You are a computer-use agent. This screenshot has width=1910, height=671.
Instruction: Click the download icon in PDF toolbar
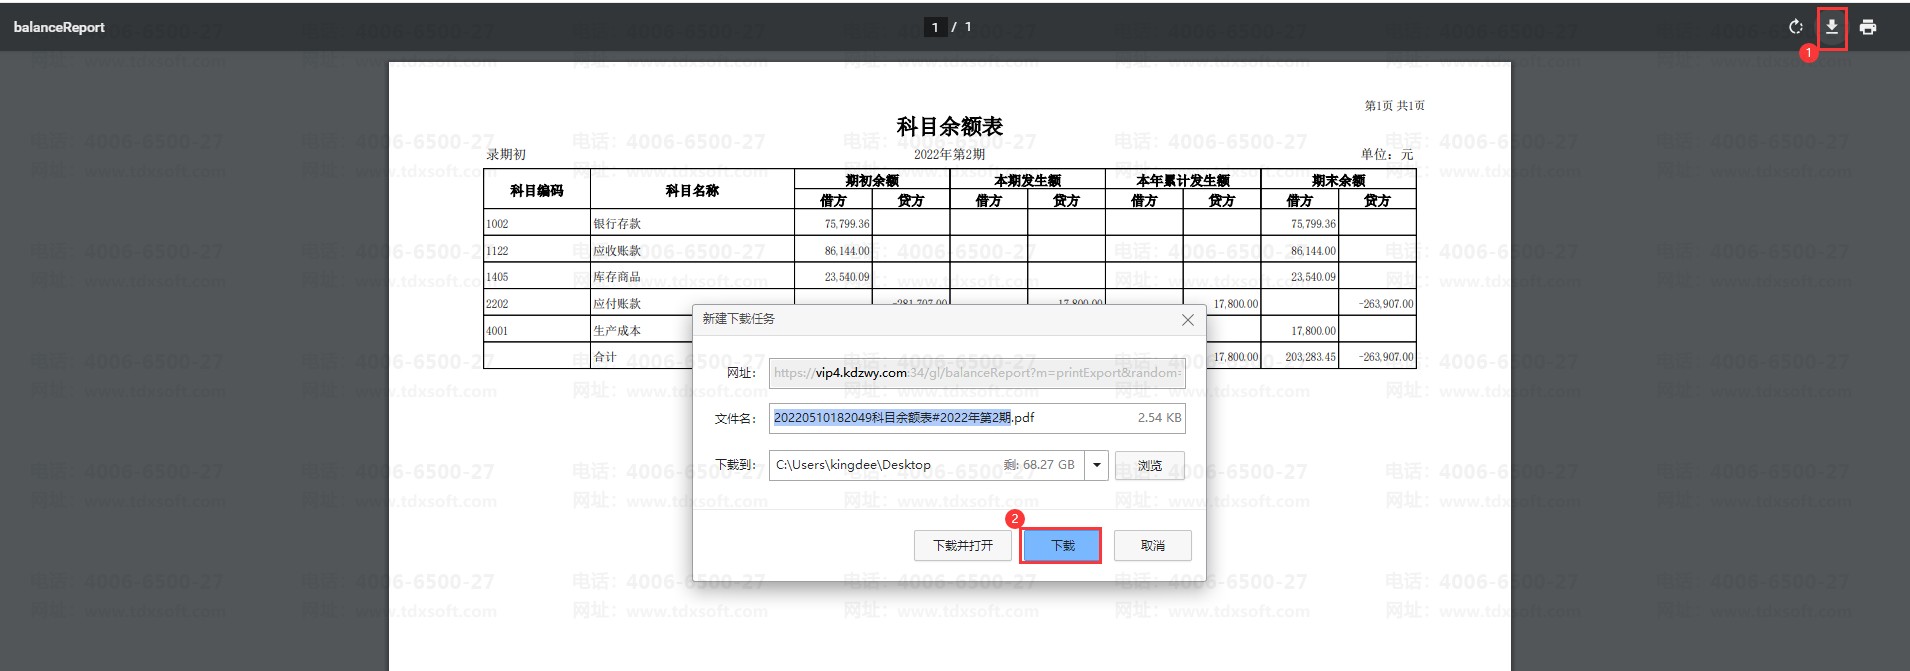[1831, 27]
